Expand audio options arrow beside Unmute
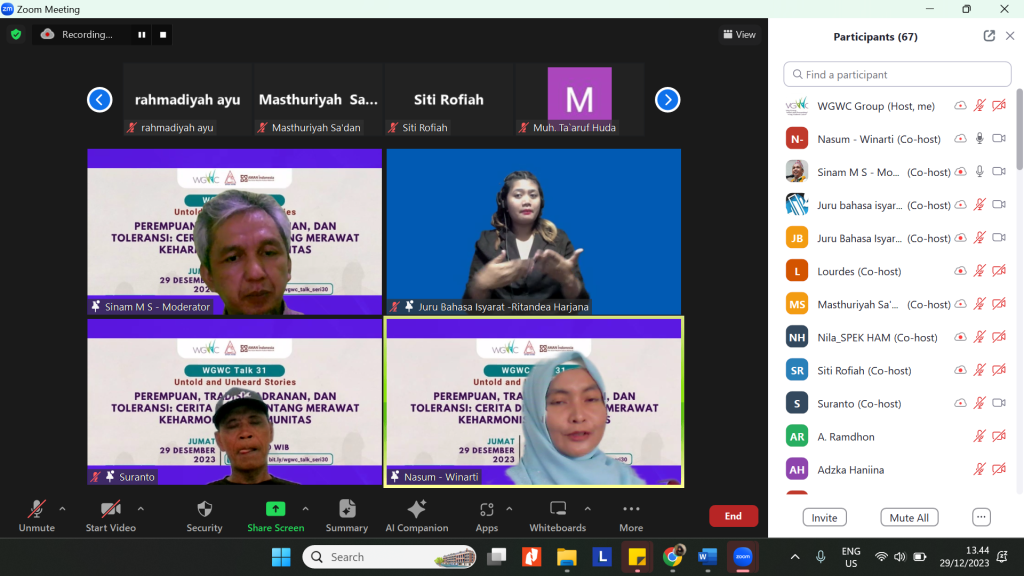Viewport: 1024px width, 576px height. point(62,508)
